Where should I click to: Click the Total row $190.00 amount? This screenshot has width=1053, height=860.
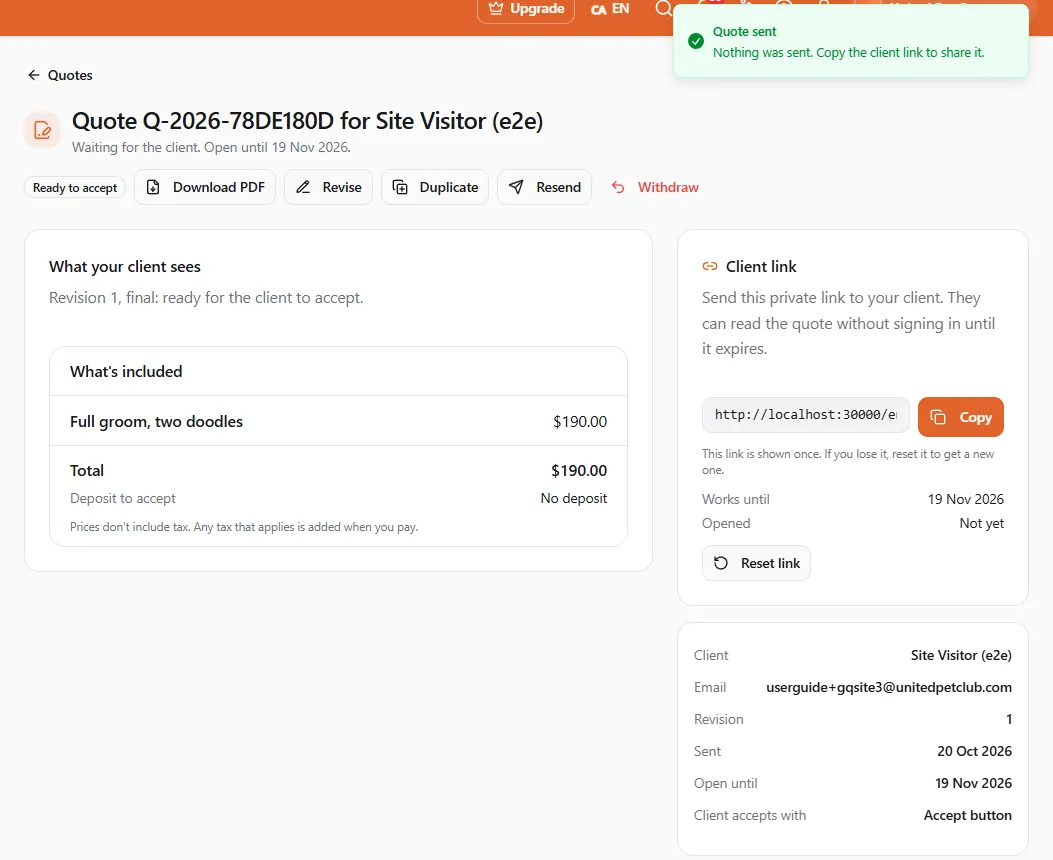coord(579,471)
